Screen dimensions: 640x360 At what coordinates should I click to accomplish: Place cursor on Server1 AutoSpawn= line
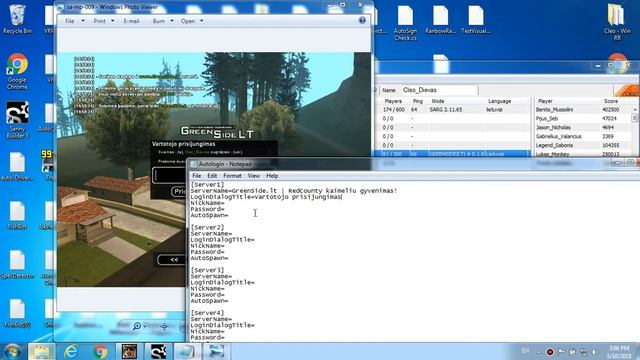(x=209, y=215)
